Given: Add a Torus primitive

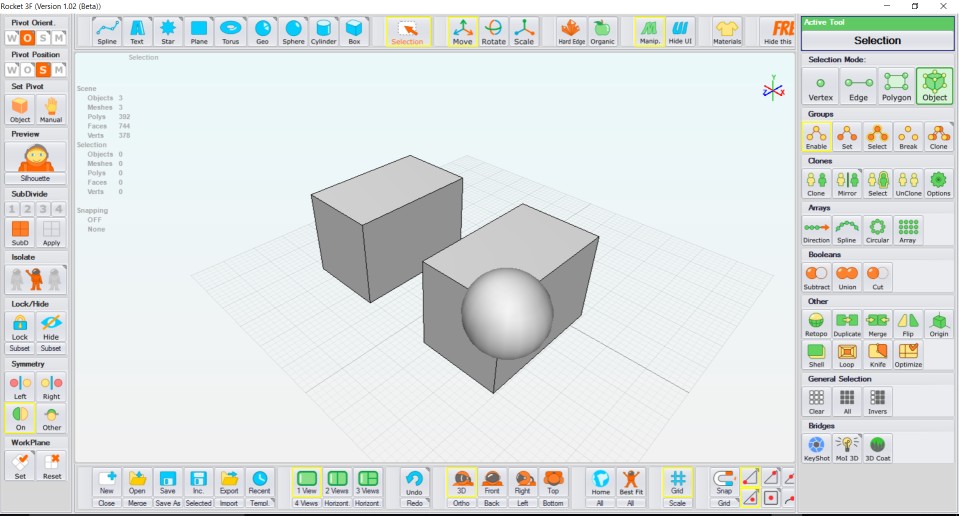Looking at the screenshot, I should click(231, 32).
